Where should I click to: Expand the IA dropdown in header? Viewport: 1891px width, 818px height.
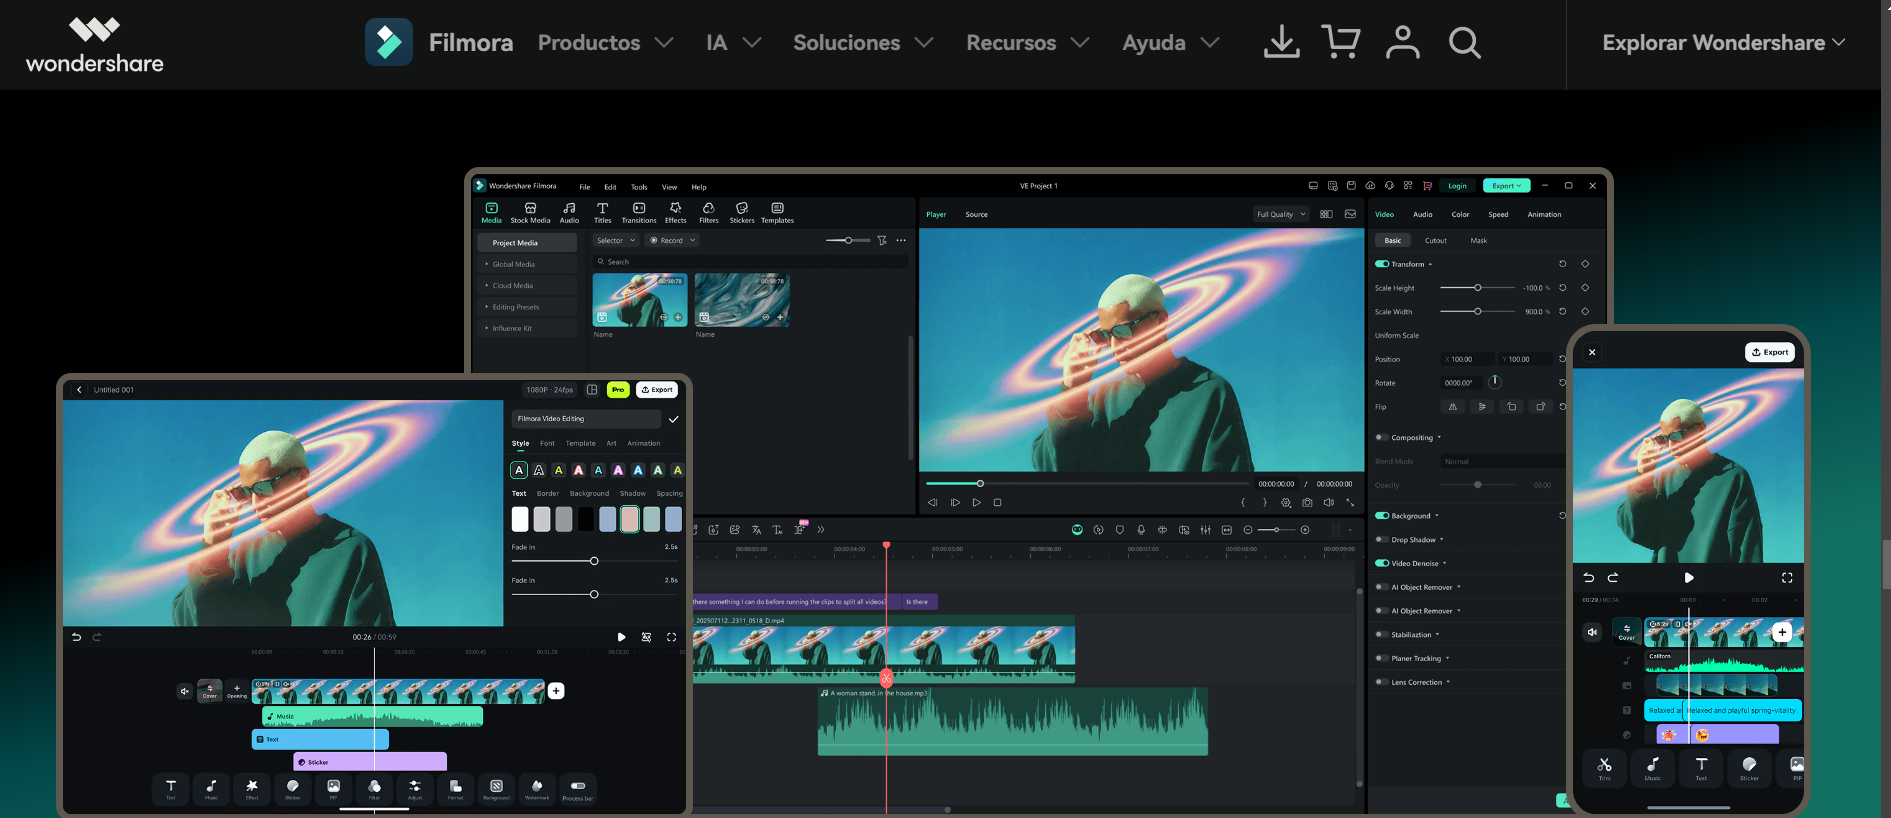[x=734, y=43]
